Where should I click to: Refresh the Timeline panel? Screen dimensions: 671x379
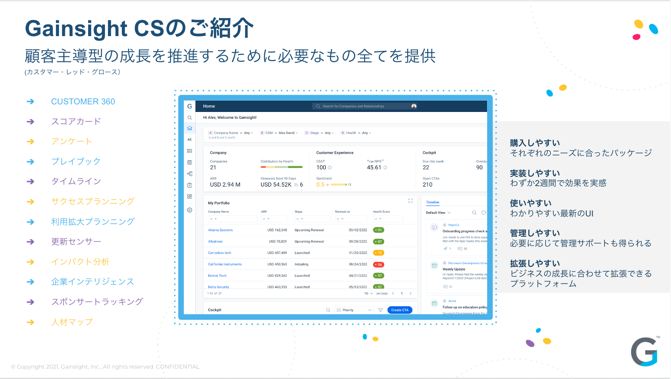tap(484, 213)
